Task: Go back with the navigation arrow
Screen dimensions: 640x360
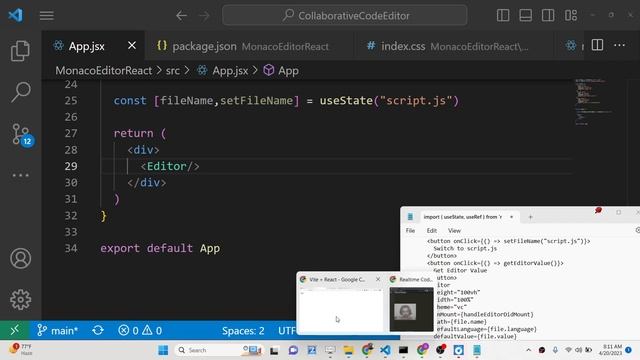Action: coord(181,16)
